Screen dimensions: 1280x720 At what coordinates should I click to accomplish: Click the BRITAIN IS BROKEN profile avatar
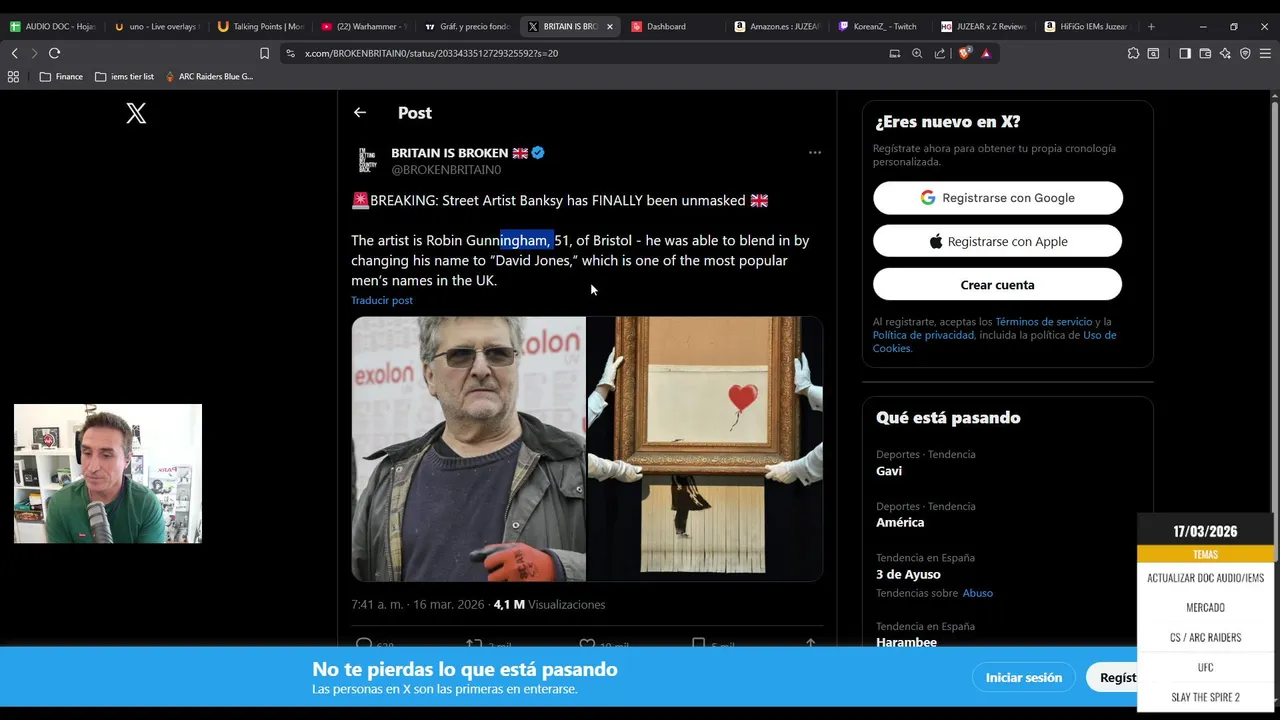[367, 161]
